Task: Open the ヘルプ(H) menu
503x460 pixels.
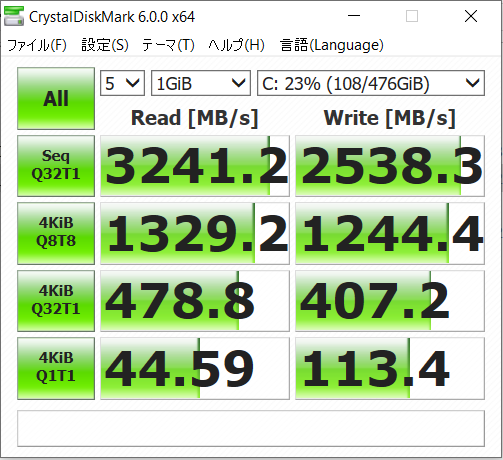Action: coord(236,45)
